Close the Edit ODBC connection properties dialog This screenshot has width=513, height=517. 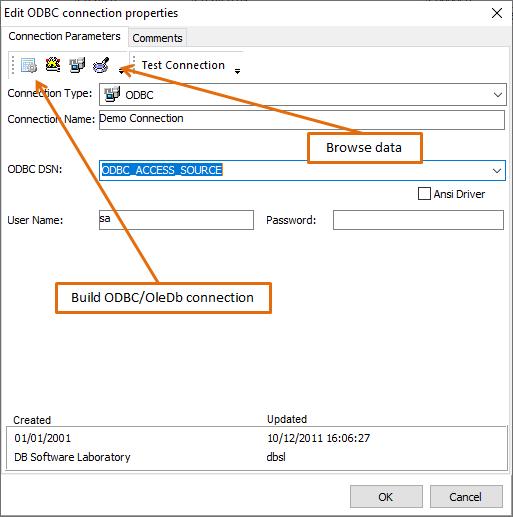point(497,13)
